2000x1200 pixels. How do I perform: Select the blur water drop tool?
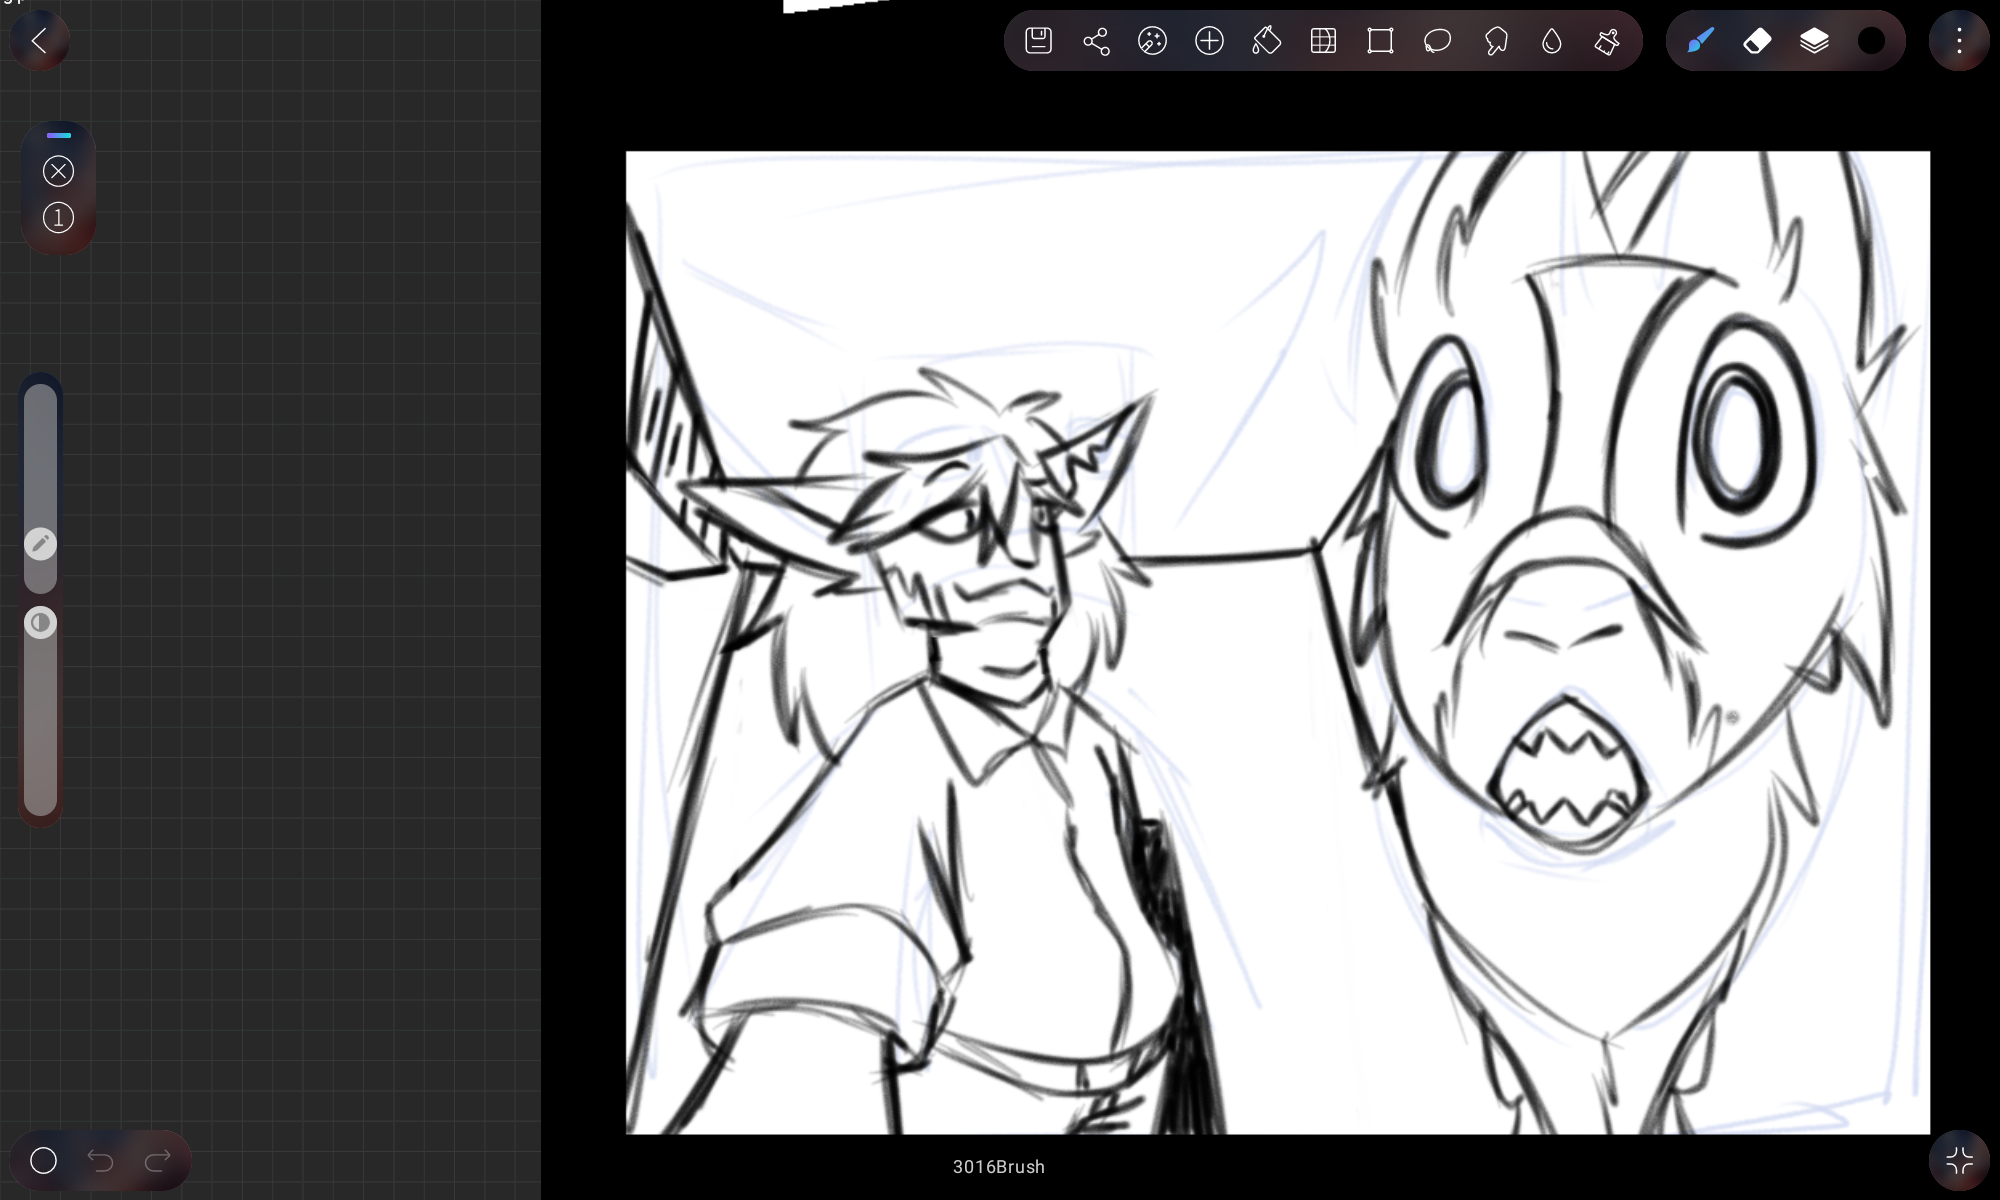[x=1551, y=41]
